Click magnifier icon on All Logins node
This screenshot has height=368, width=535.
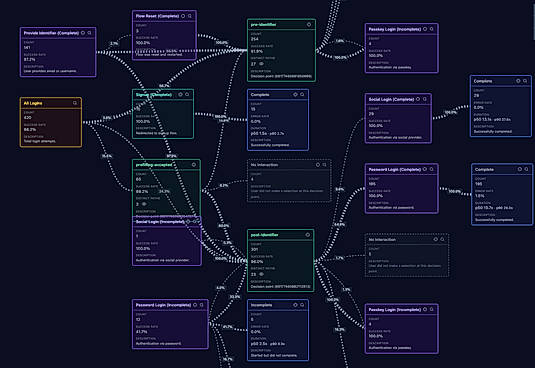tap(75, 103)
